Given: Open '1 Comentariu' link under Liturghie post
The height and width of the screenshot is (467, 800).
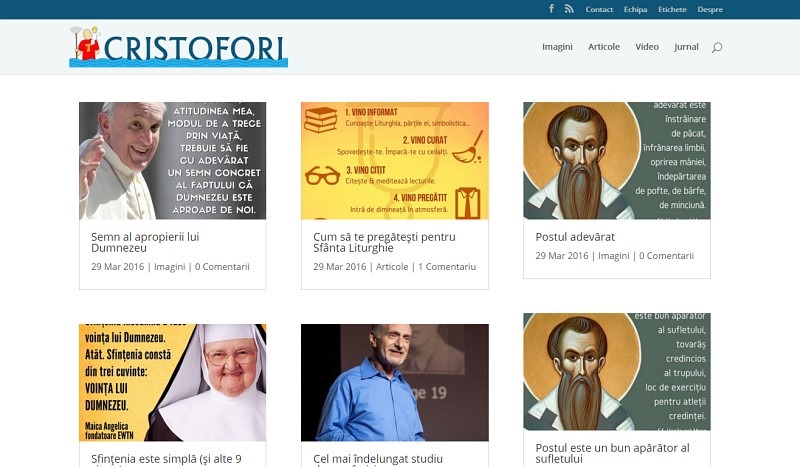Looking at the screenshot, I should (447, 266).
